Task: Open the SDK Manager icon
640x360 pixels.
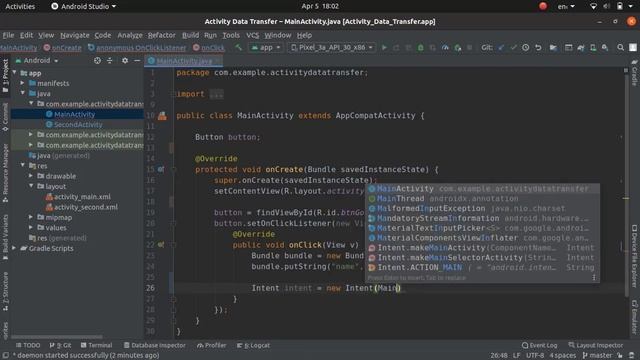Action: click(x=605, y=47)
